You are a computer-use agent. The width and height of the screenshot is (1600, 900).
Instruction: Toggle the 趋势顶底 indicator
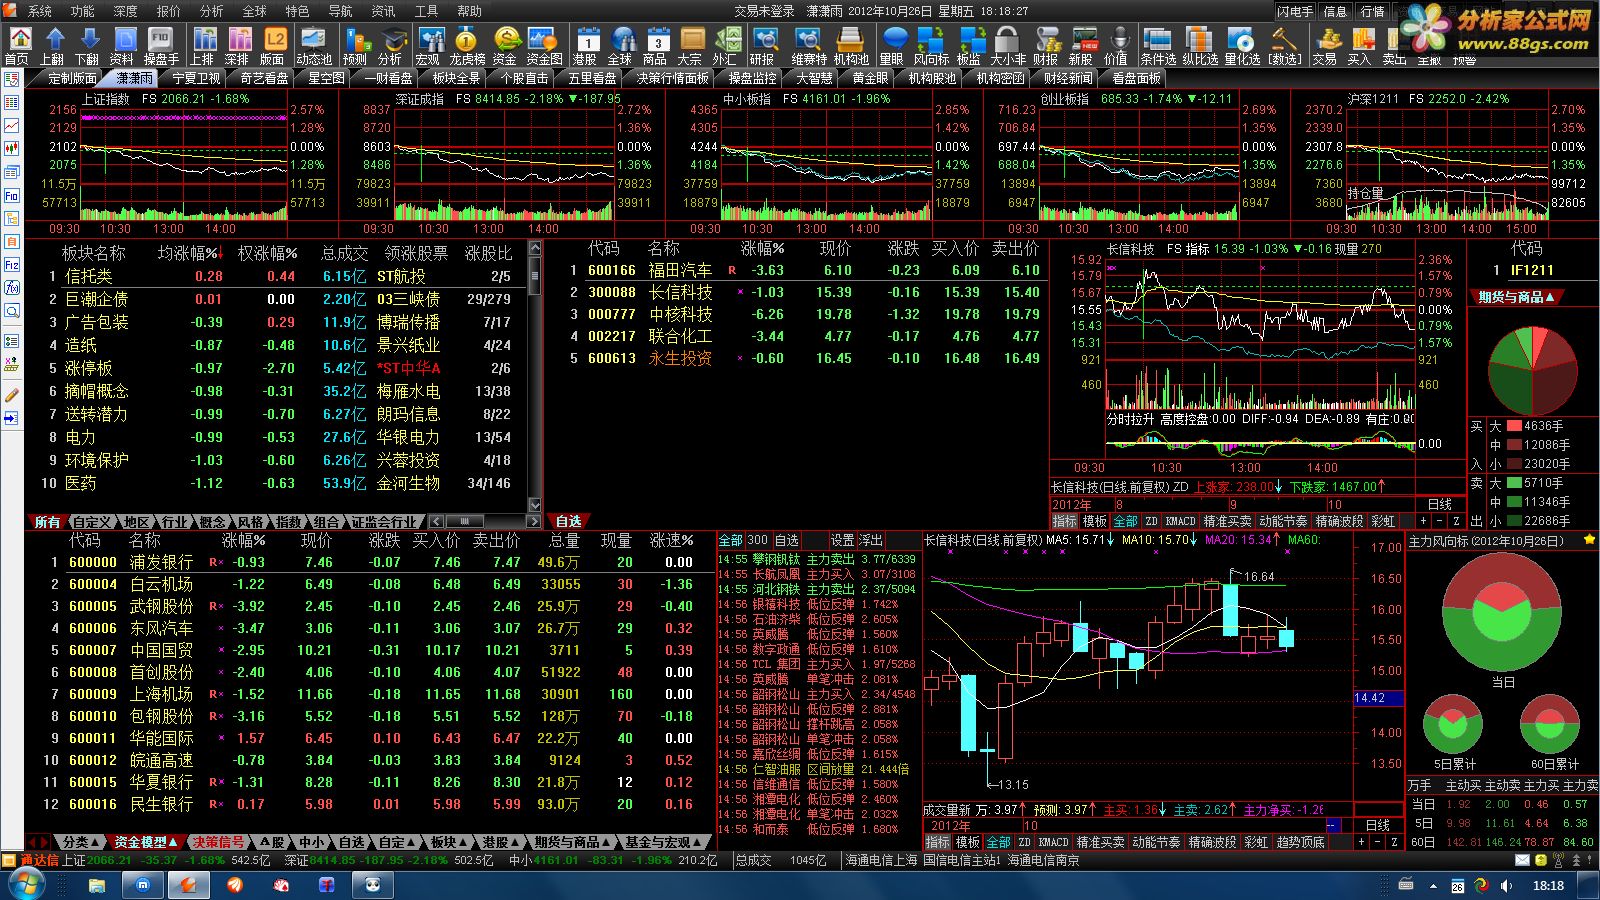point(1300,842)
